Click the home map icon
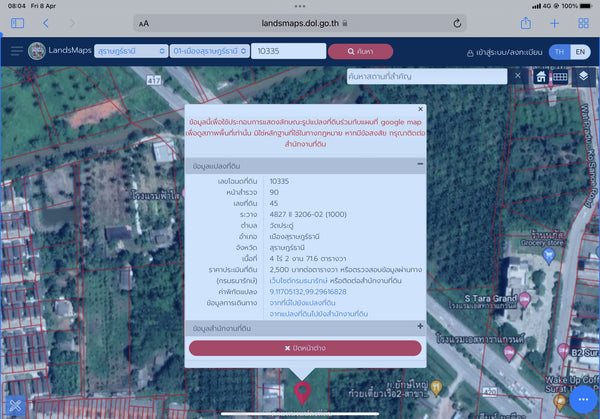600x419 pixels. (x=541, y=77)
